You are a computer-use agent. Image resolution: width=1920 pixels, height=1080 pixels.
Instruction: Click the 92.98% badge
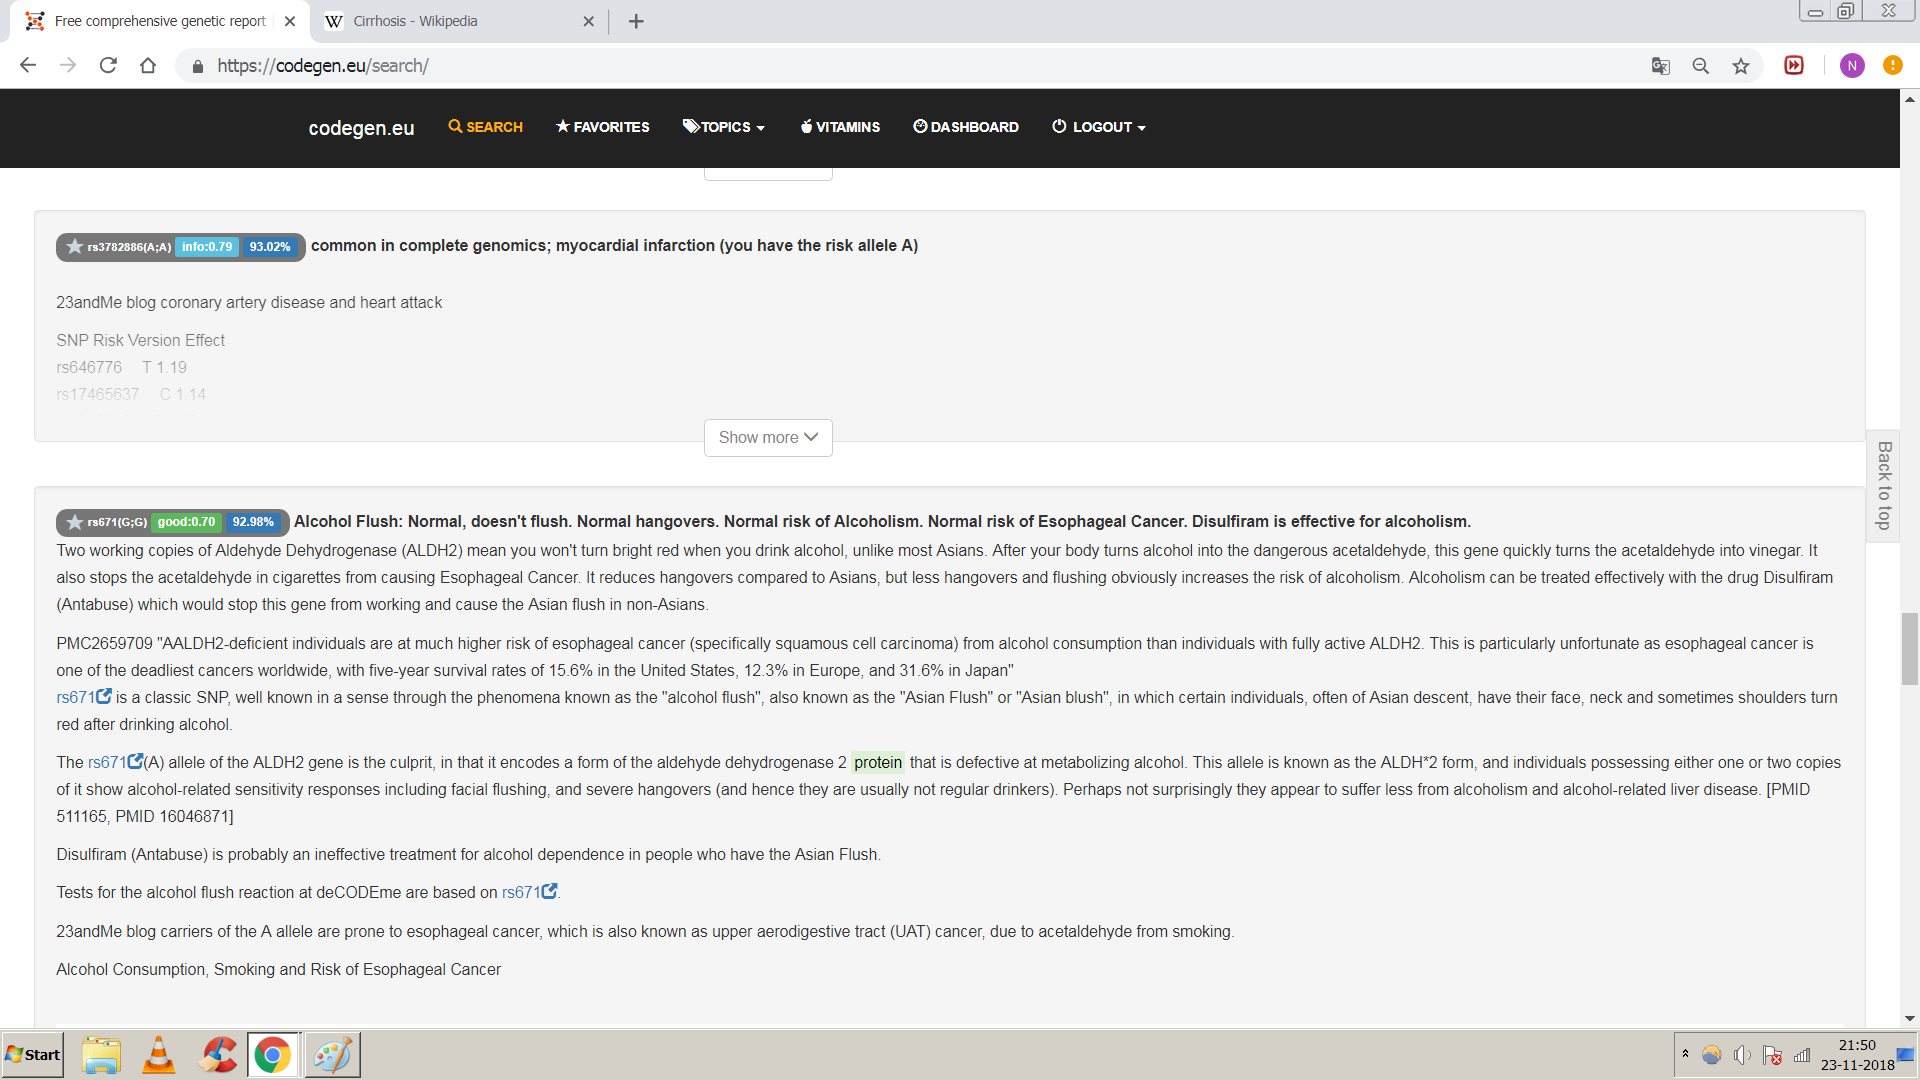pyautogui.click(x=253, y=522)
